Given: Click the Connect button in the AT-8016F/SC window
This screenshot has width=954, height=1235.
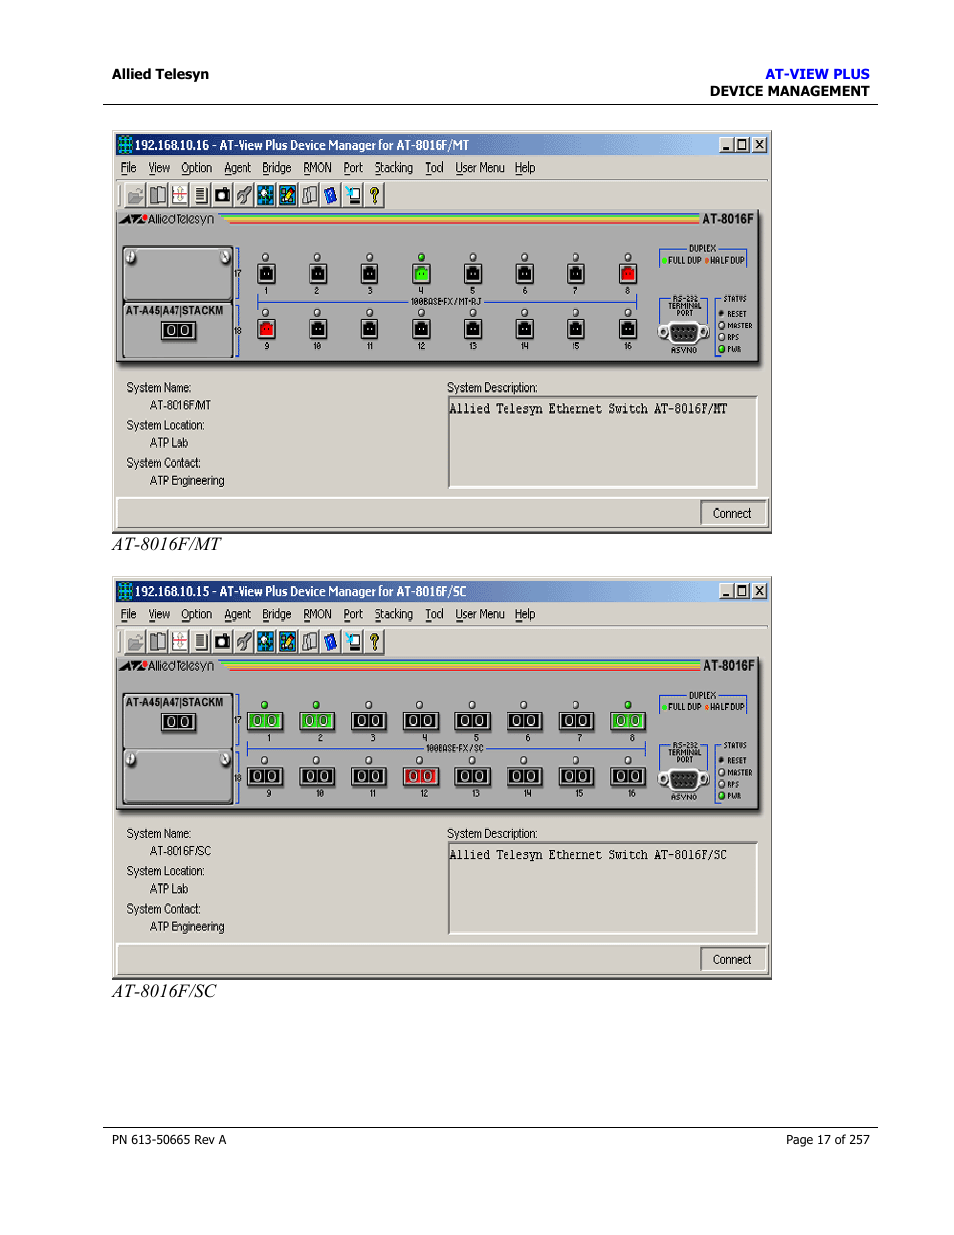Looking at the screenshot, I should pyautogui.click(x=732, y=959).
